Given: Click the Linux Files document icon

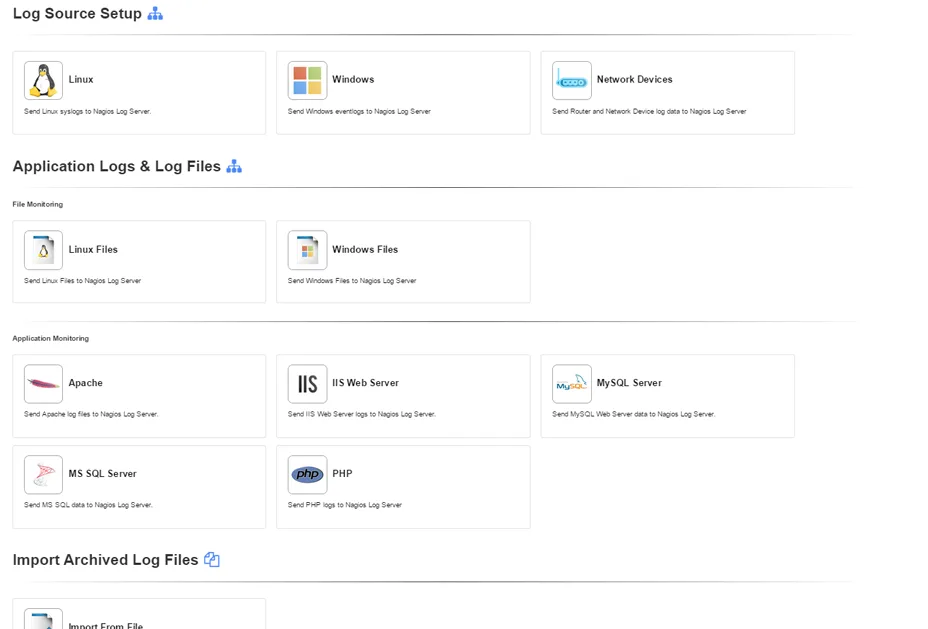Looking at the screenshot, I should coord(43,250).
